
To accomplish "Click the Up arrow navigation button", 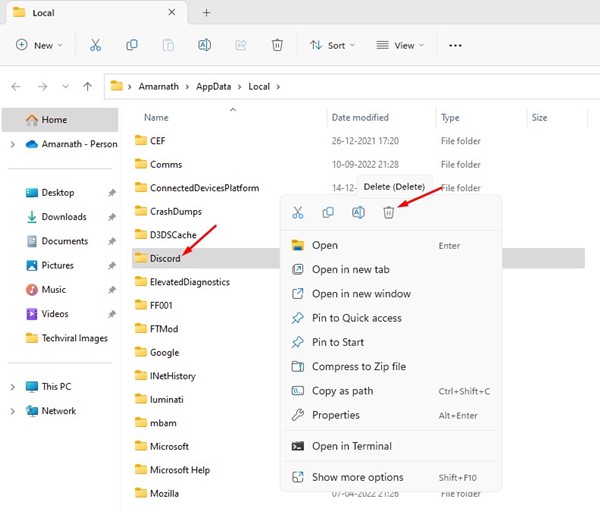I will coord(89,86).
